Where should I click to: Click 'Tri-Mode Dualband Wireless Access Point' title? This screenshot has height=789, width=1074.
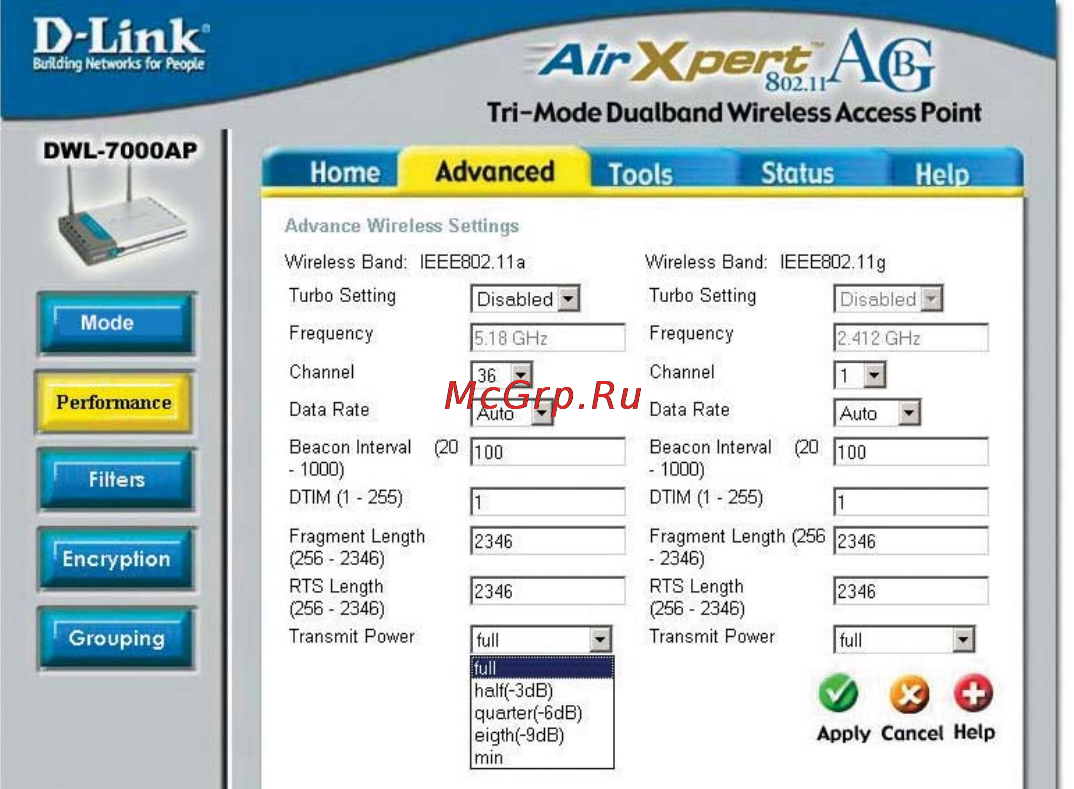(x=734, y=113)
